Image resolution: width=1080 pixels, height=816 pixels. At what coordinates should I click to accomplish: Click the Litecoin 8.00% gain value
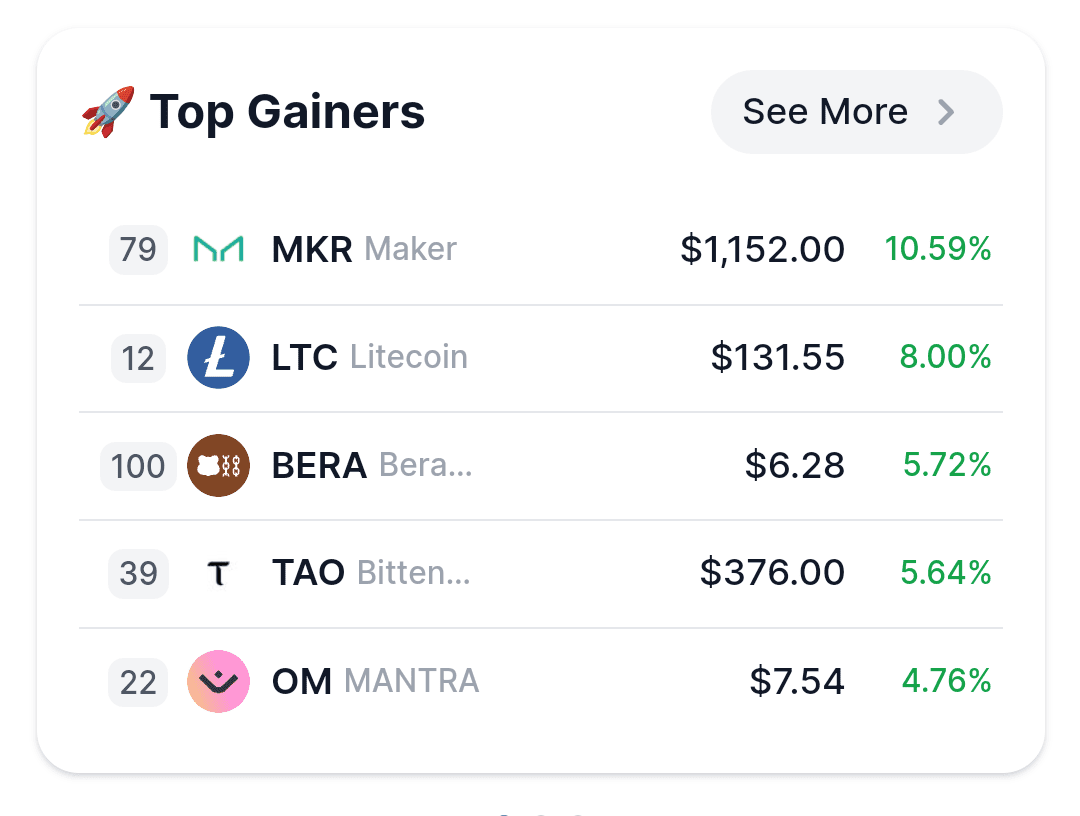945,357
